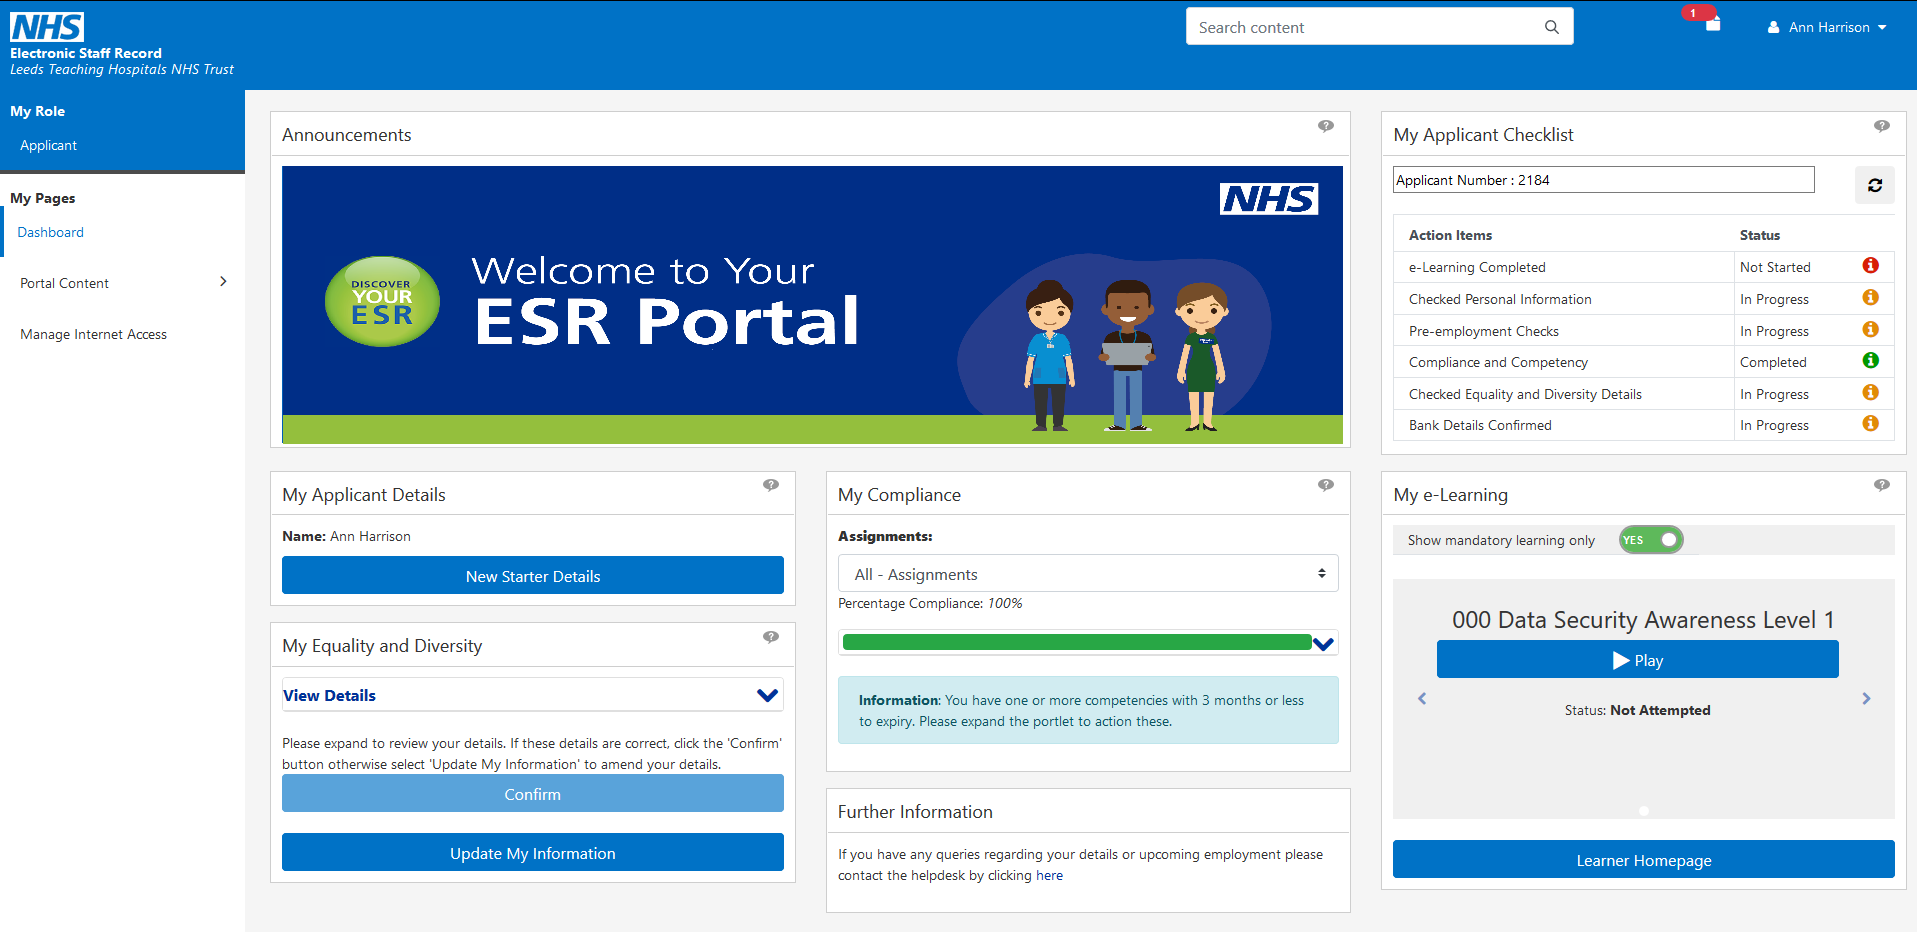
Task: Open the Announcements portlet help icon
Action: (x=1326, y=126)
